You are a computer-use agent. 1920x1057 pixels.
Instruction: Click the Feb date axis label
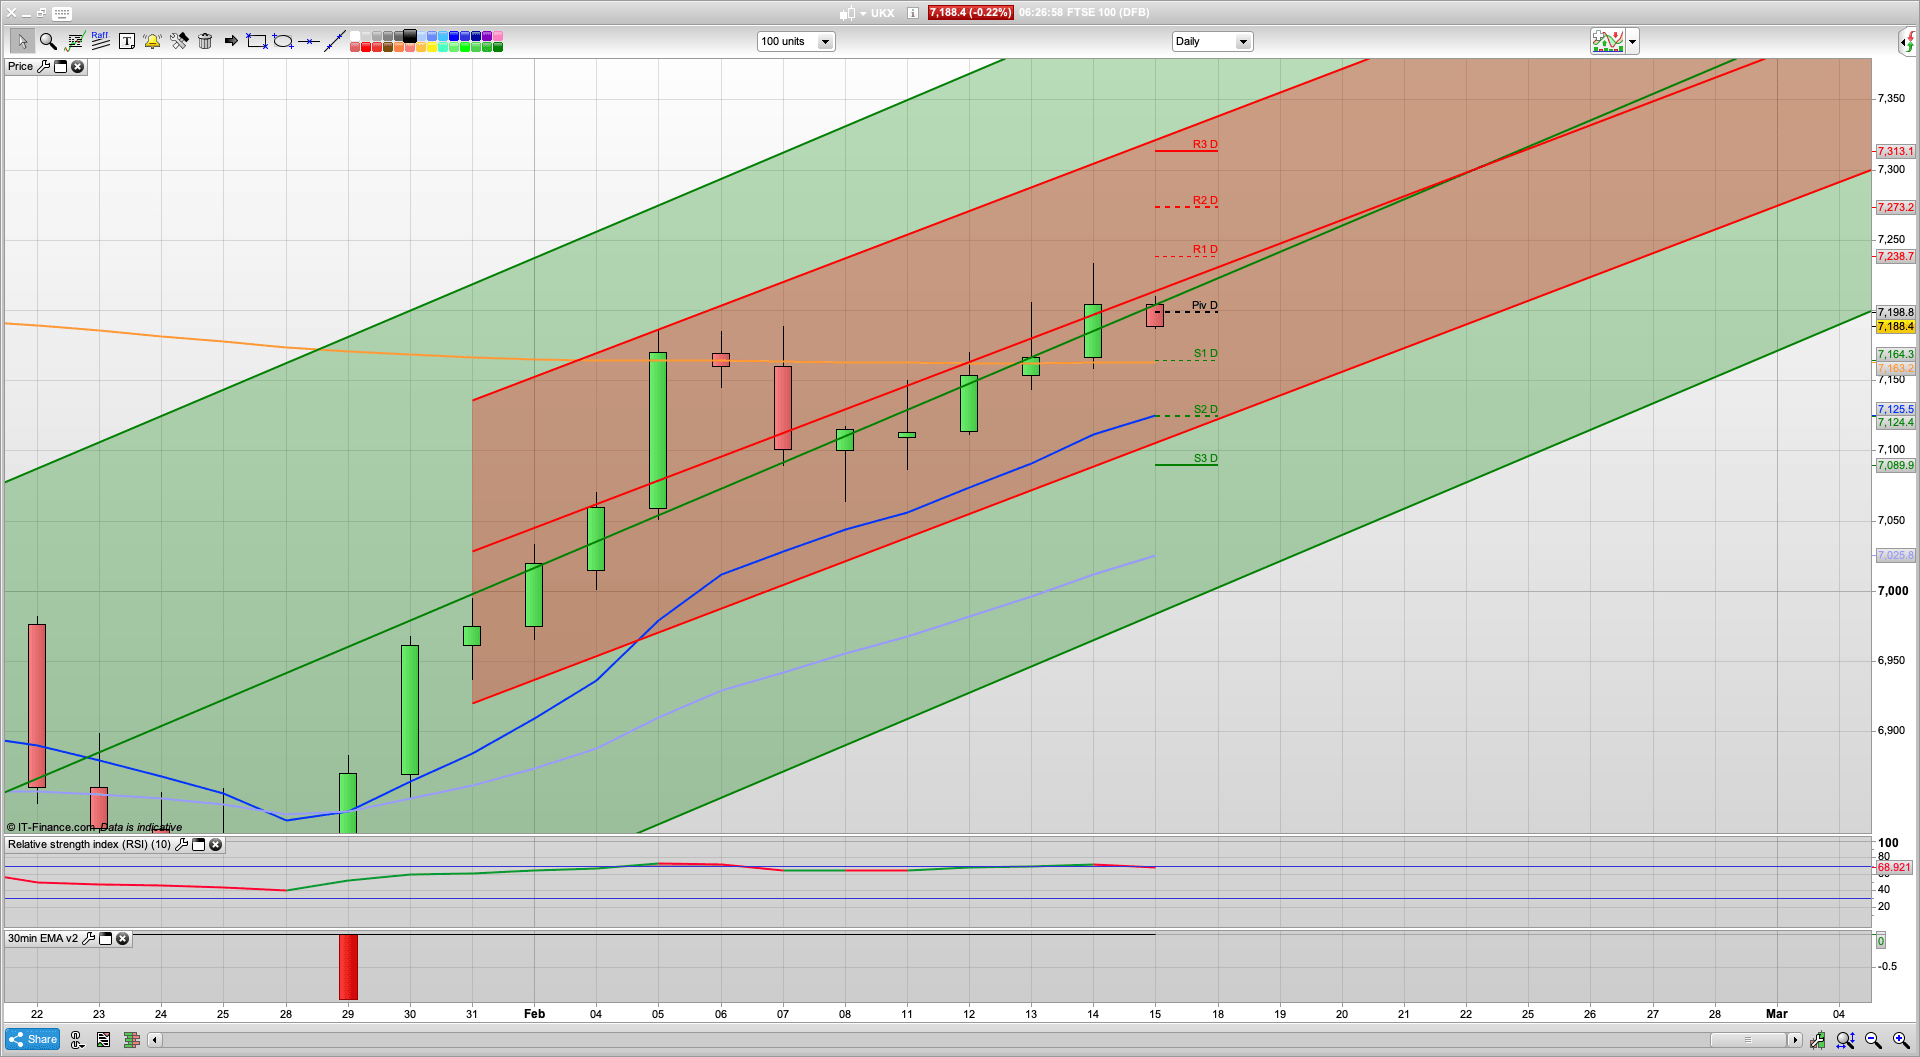coord(535,1013)
